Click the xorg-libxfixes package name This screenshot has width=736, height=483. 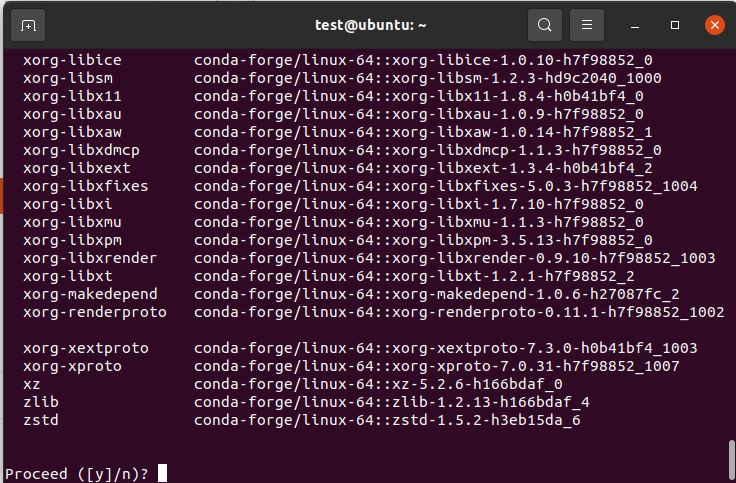pyautogui.click(x=85, y=186)
